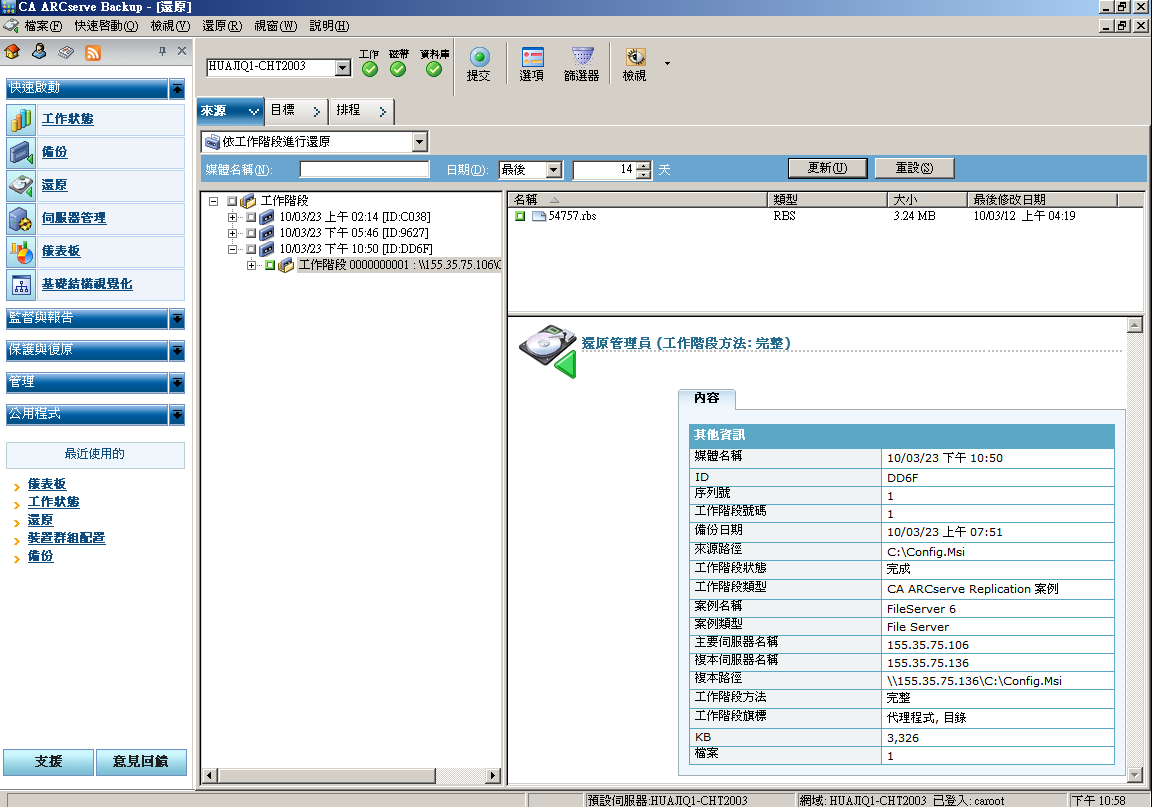Click the 媒體名稱 input field
The image size is (1152, 807).
coord(364,170)
